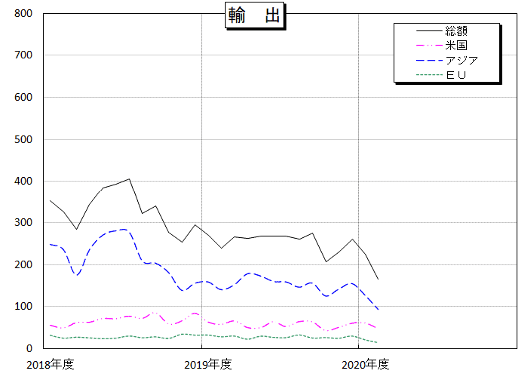This screenshot has width=531, height=379.
Task: Select the アジア legend entry
Action: click(x=447, y=61)
